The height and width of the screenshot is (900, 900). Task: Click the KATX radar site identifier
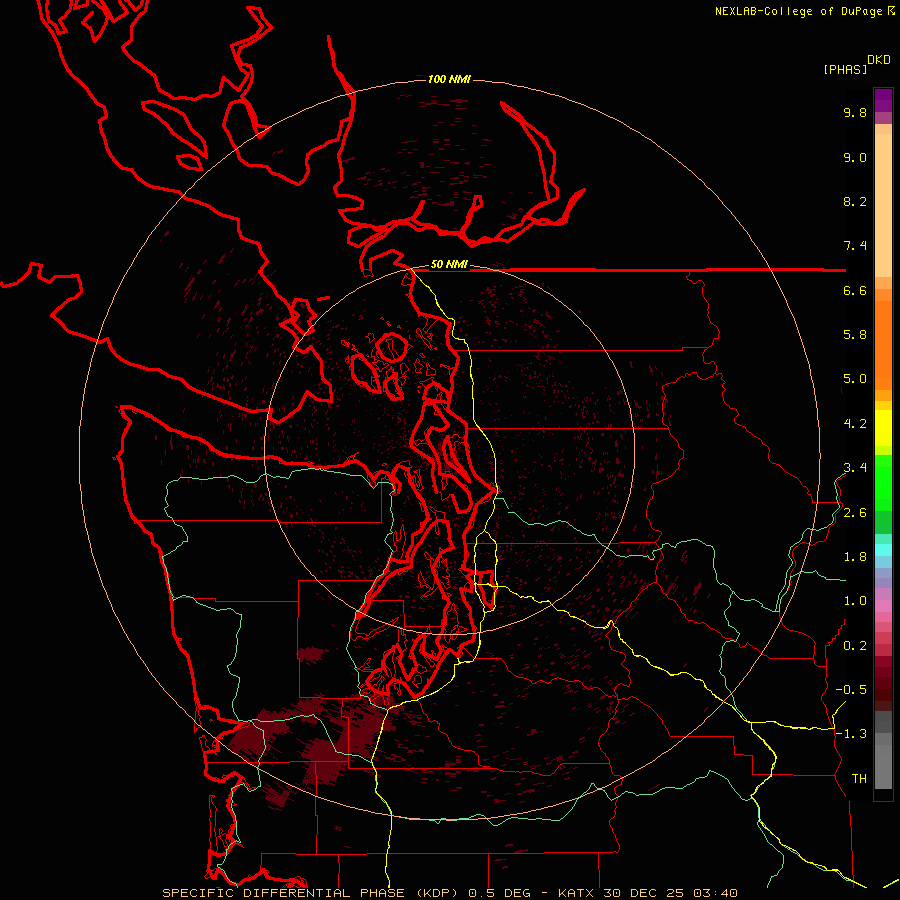tap(577, 893)
